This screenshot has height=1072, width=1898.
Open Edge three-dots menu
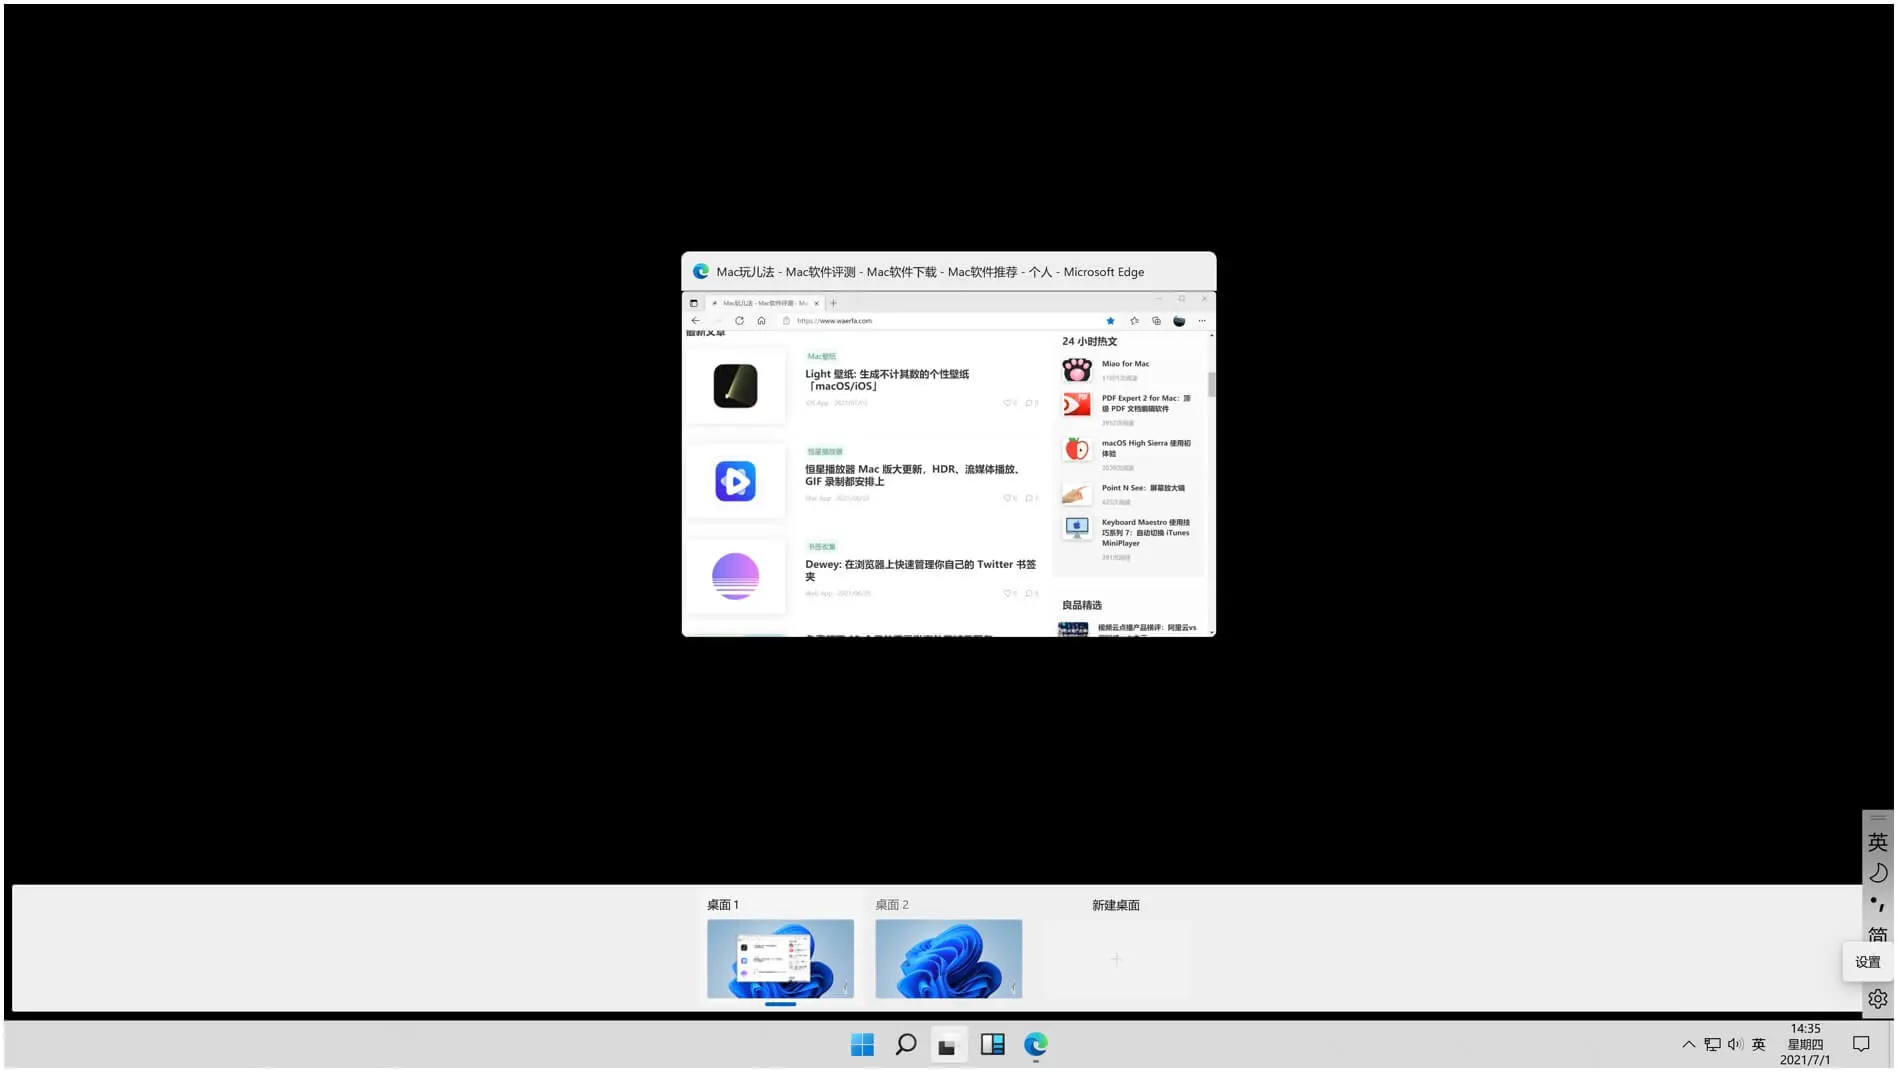pos(1202,321)
